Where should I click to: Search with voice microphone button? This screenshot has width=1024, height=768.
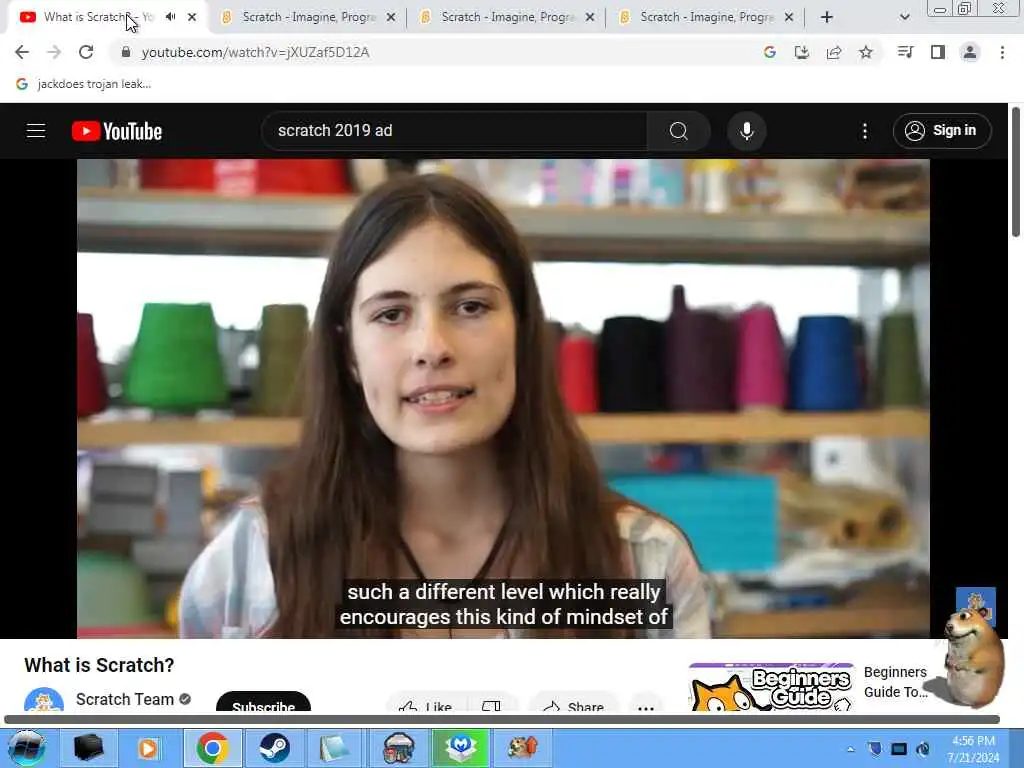click(746, 131)
